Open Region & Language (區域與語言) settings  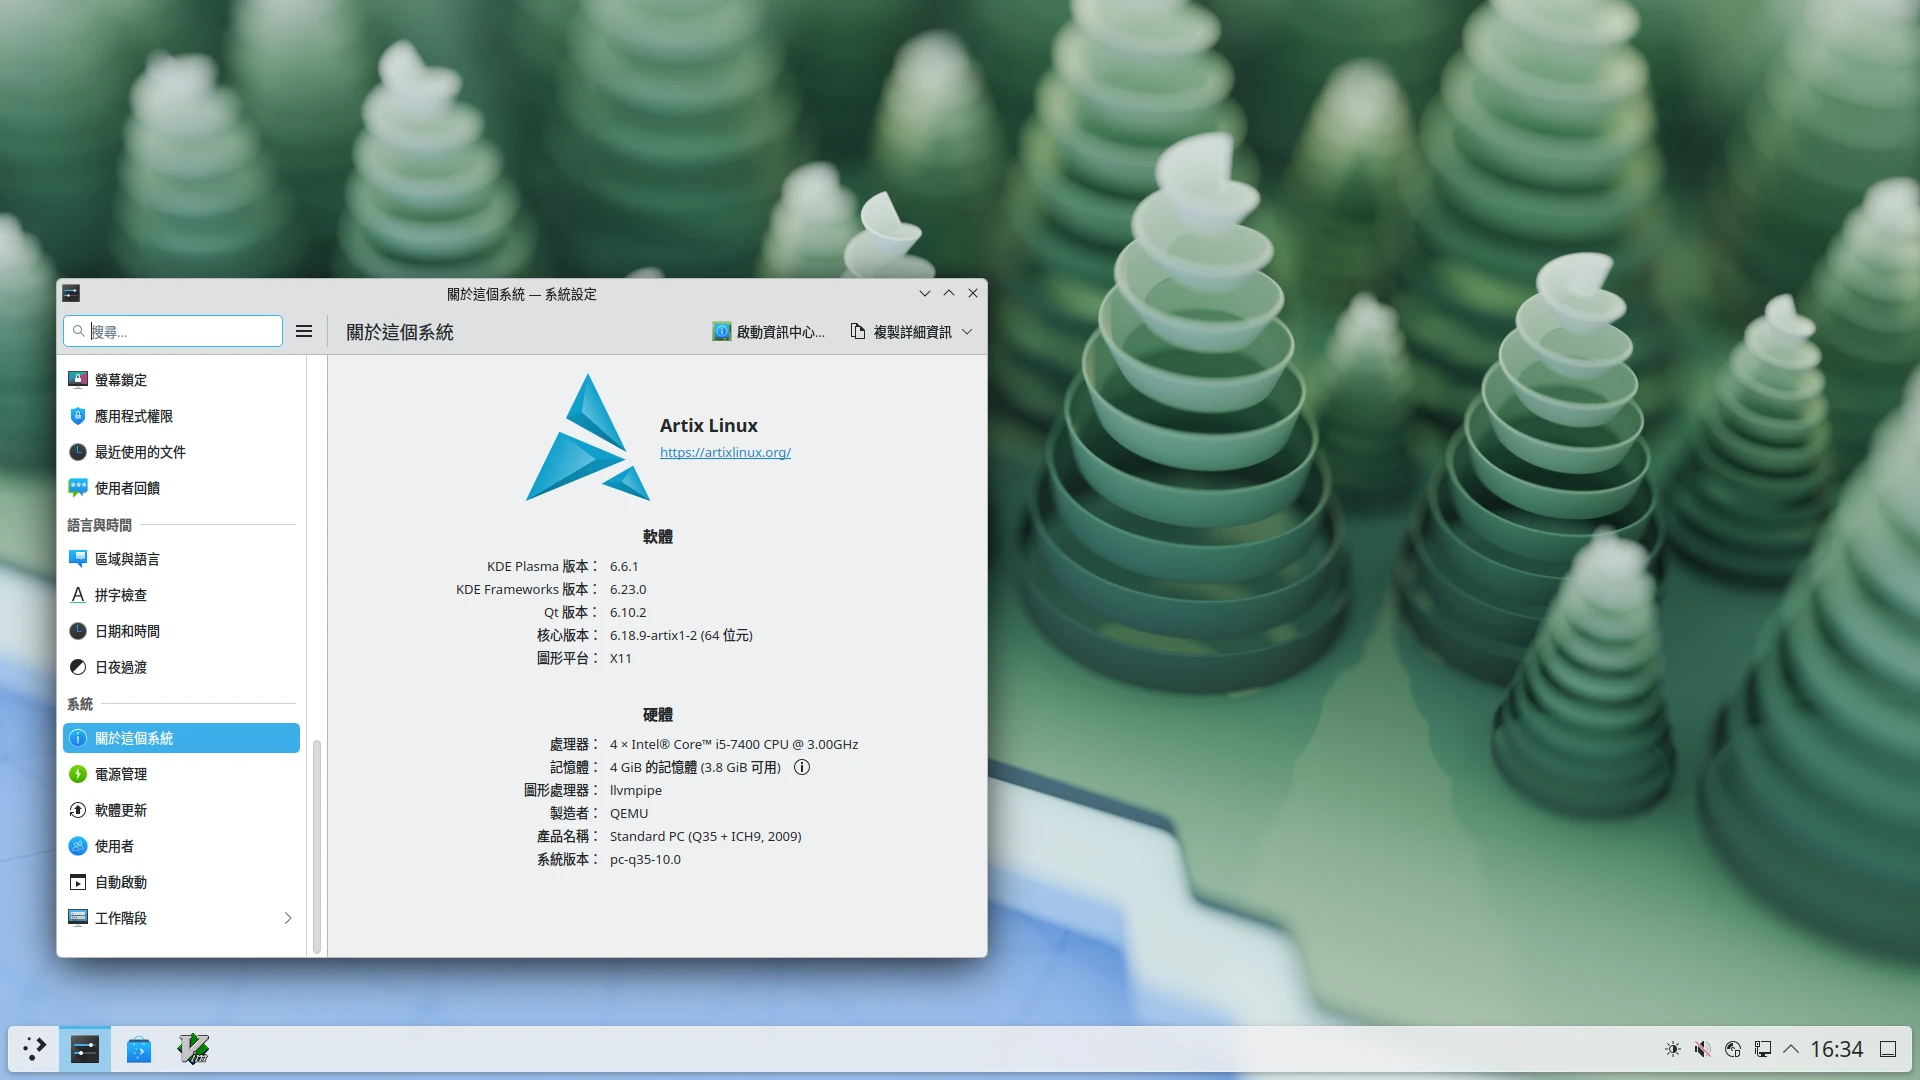coord(127,559)
